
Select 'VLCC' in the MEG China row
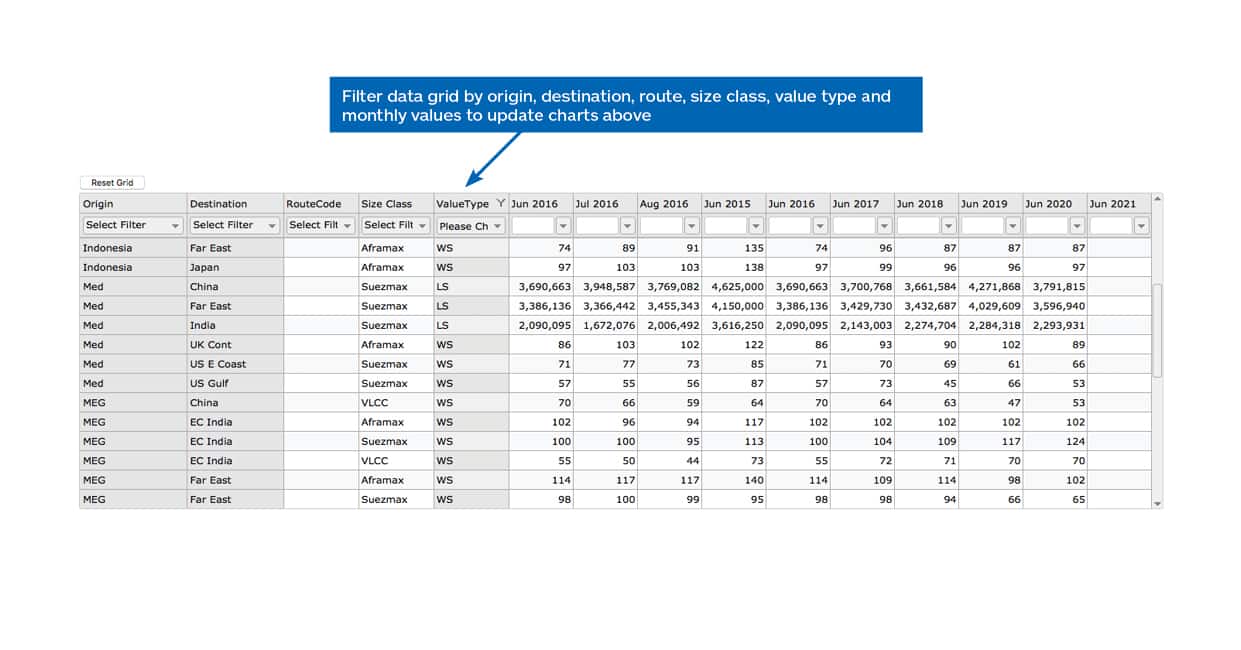click(396, 403)
